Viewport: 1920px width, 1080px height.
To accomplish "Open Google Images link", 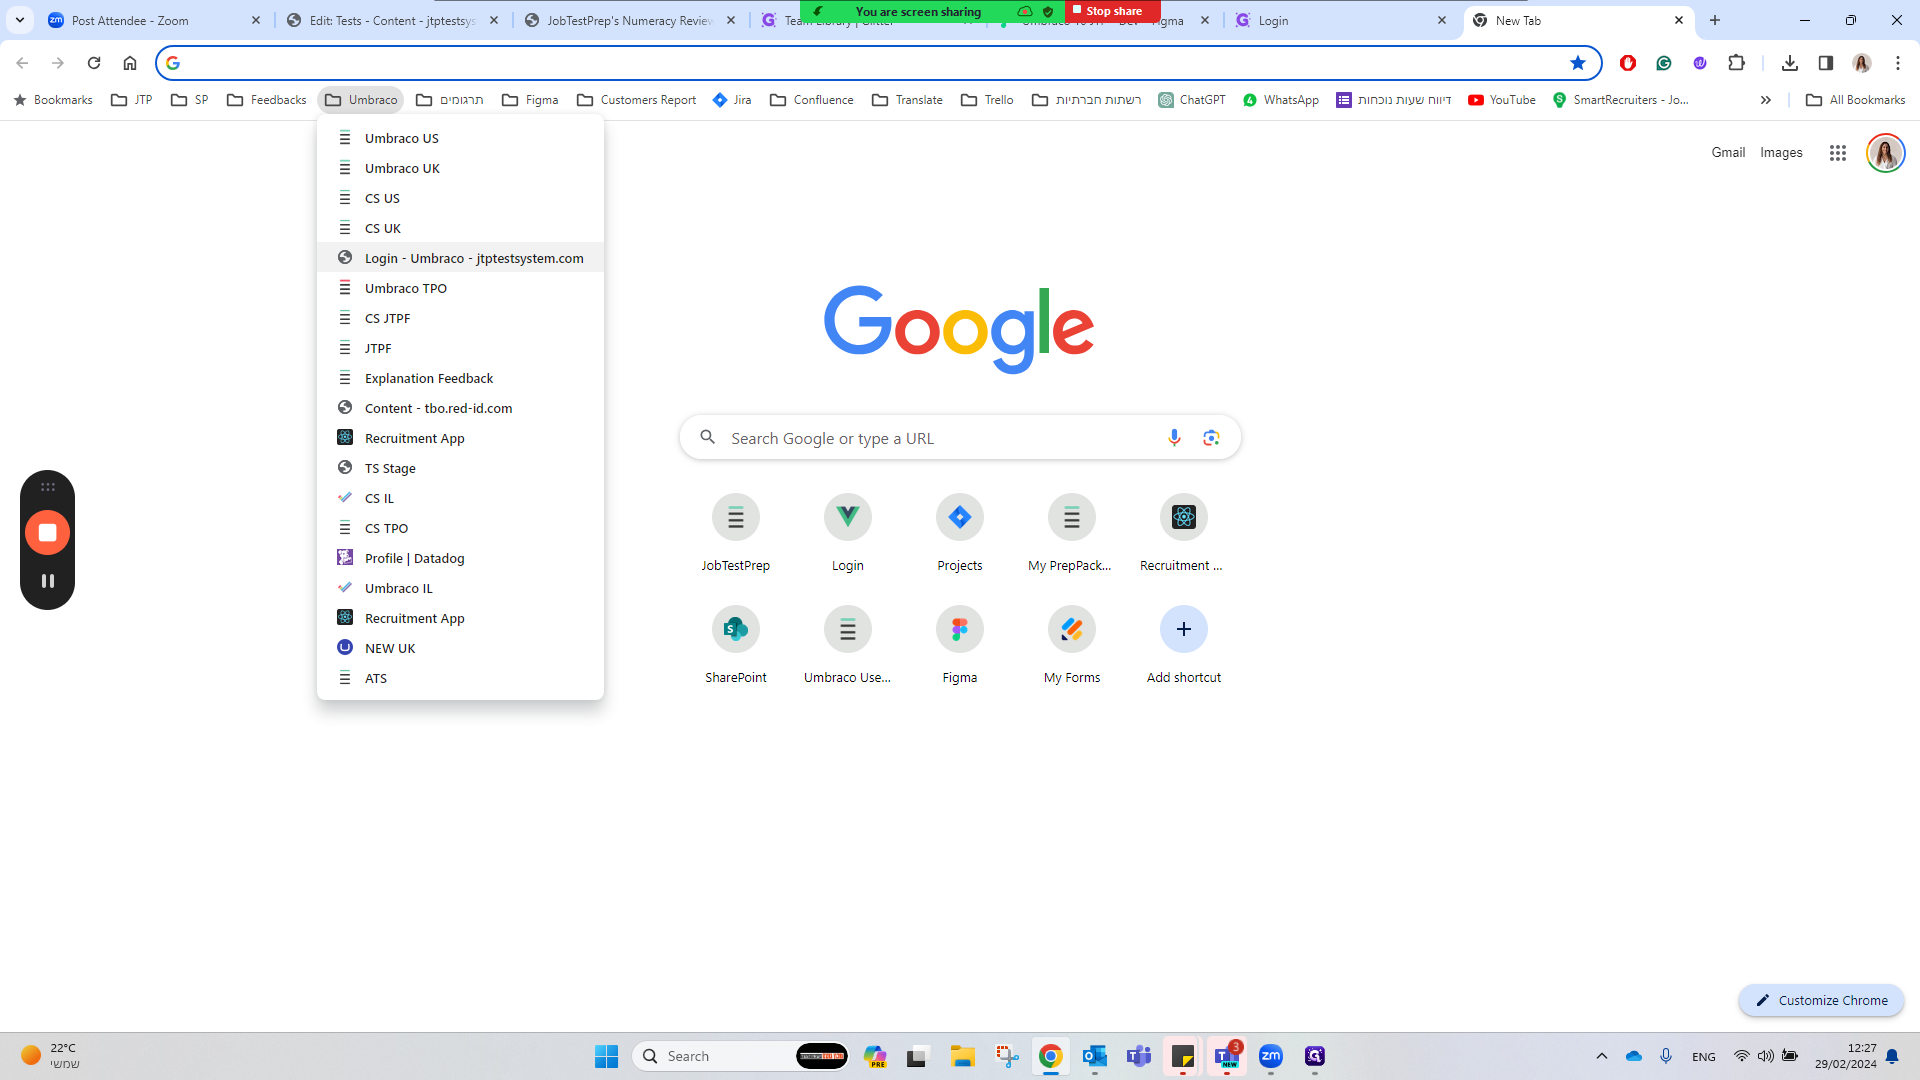I will point(1781,152).
